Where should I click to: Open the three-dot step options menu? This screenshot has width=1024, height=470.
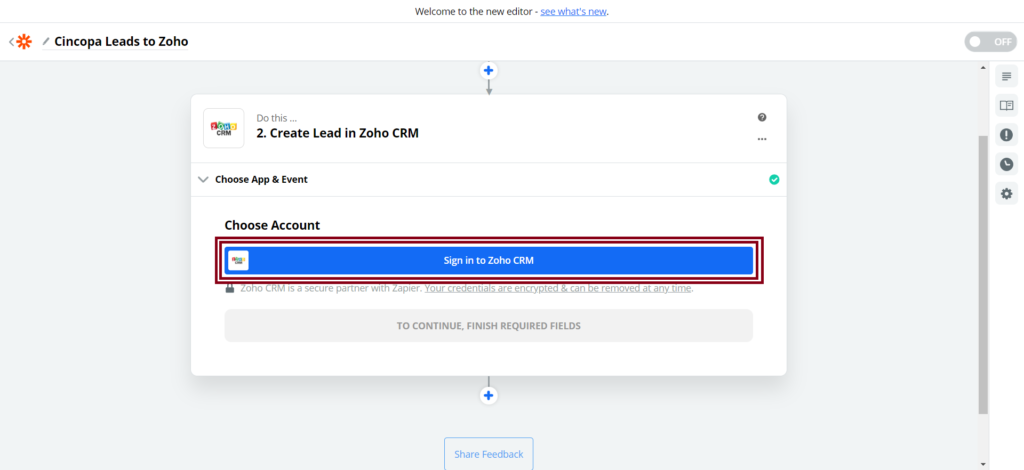point(762,139)
